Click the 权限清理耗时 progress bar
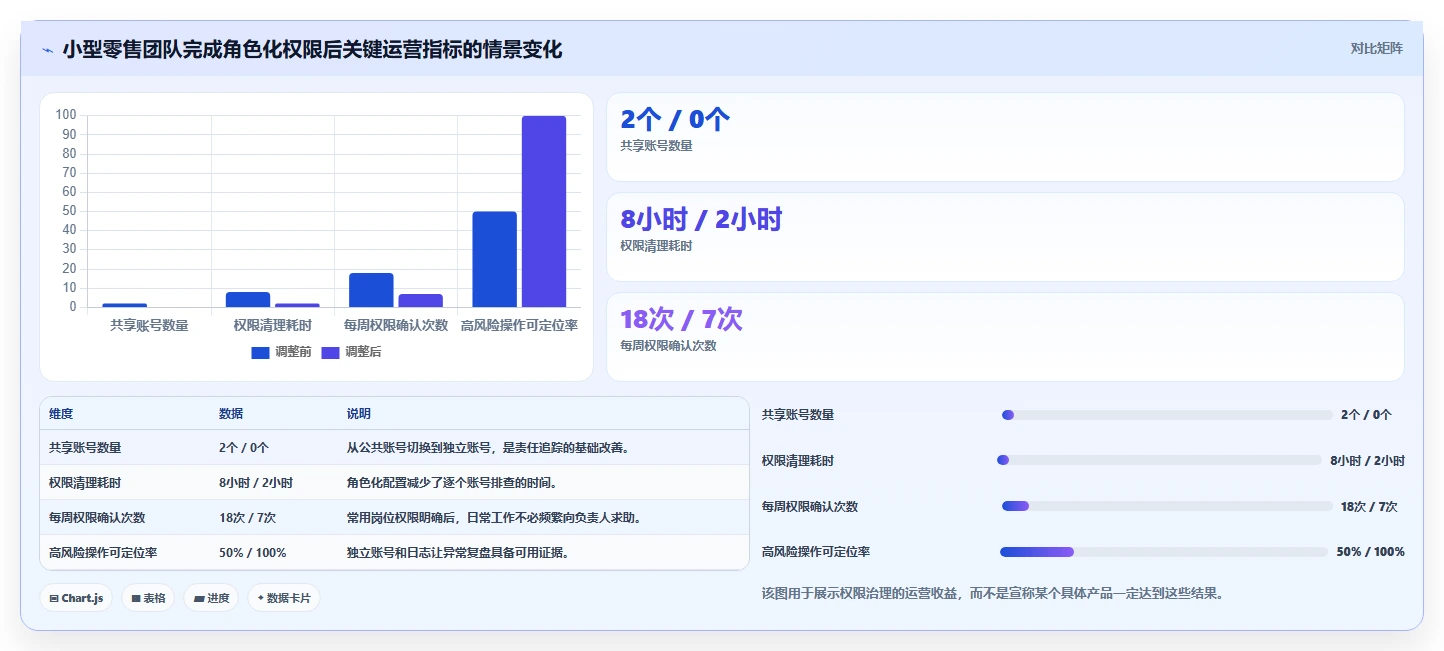Screen dimensions: 1444x651 click(x=1159, y=460)
